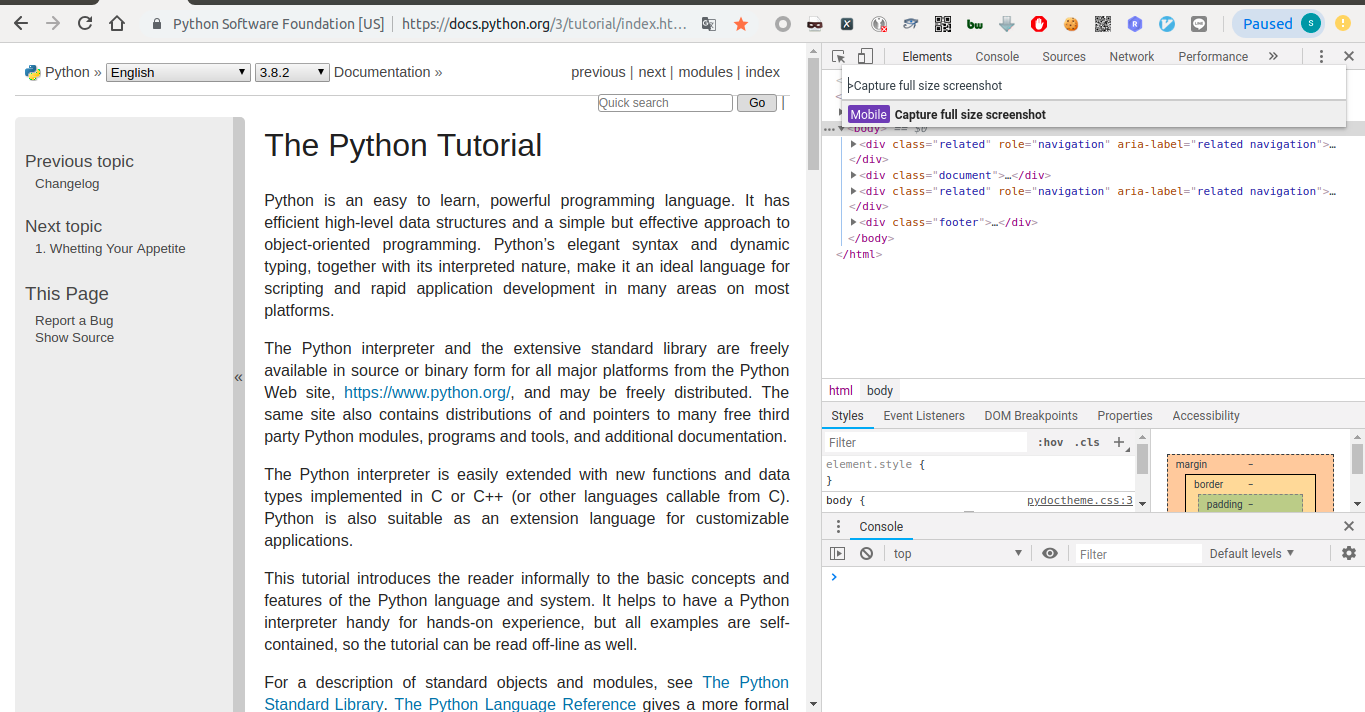Open the https://www.python.org/ link

[427, 392]
